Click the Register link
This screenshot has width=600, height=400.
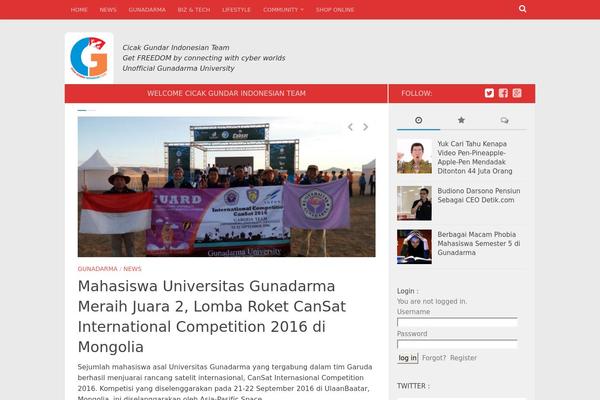point(463,358)
